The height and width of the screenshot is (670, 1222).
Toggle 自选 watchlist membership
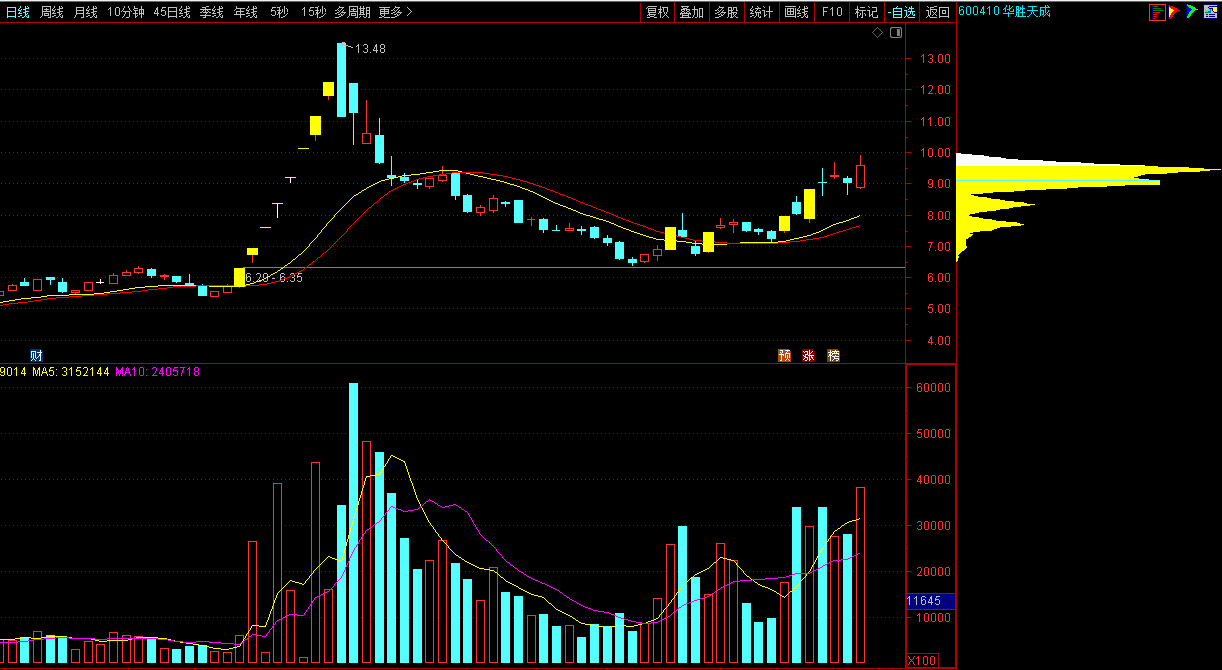901,12
